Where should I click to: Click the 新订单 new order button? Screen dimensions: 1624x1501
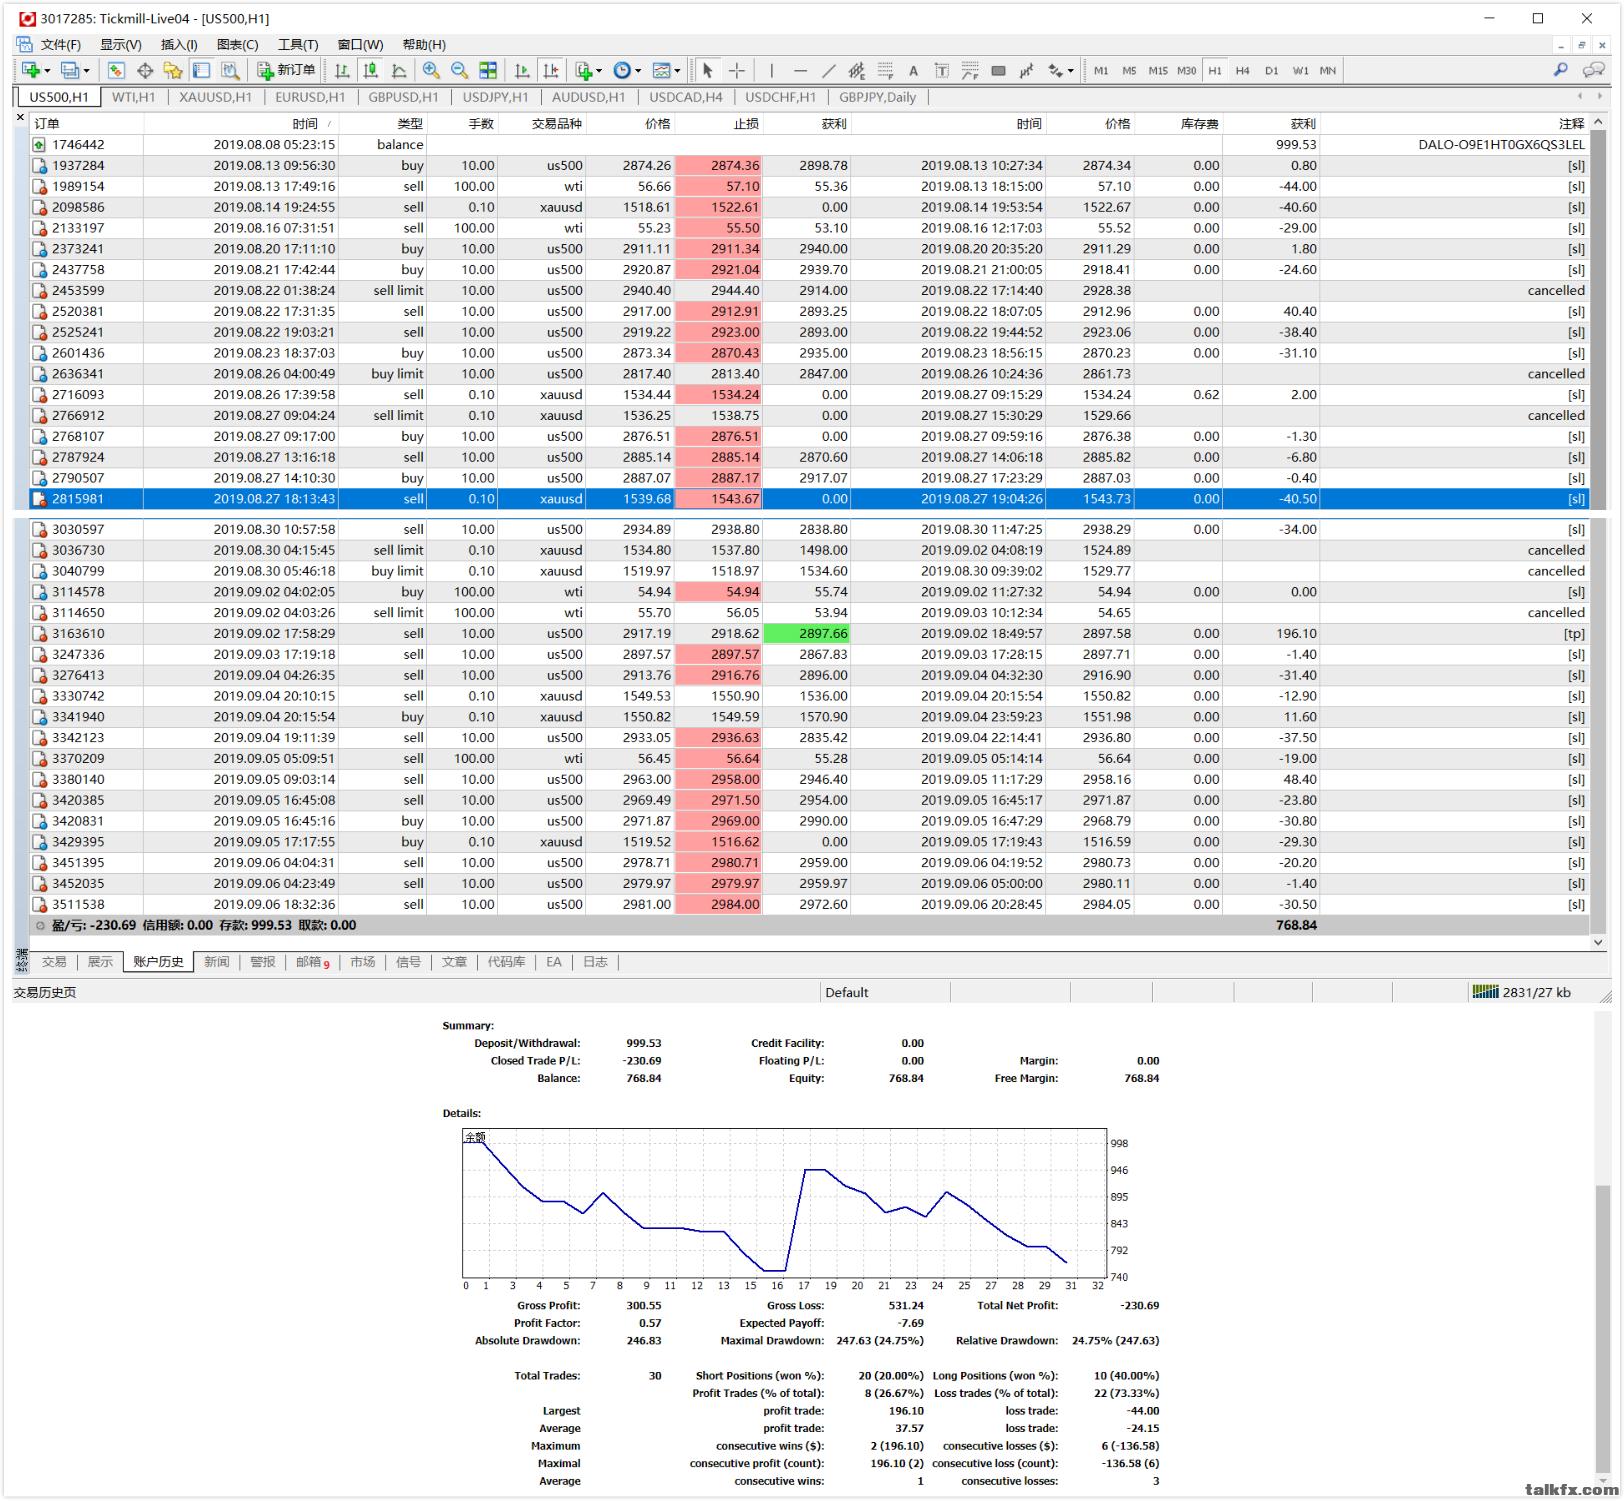[286, 70]
